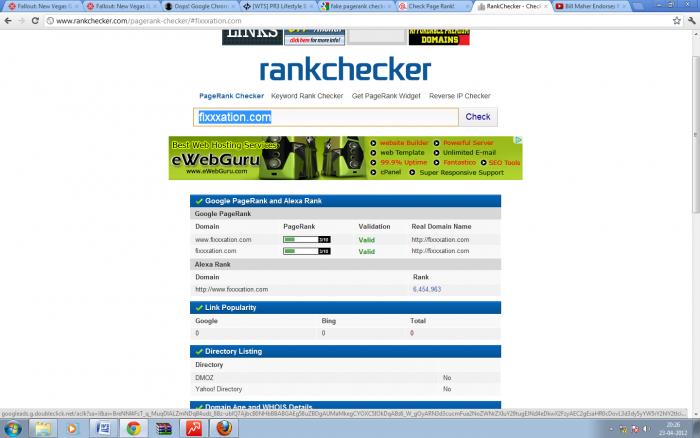Click the browser forward arrow

pyautogui.click(x=21, y=21)
